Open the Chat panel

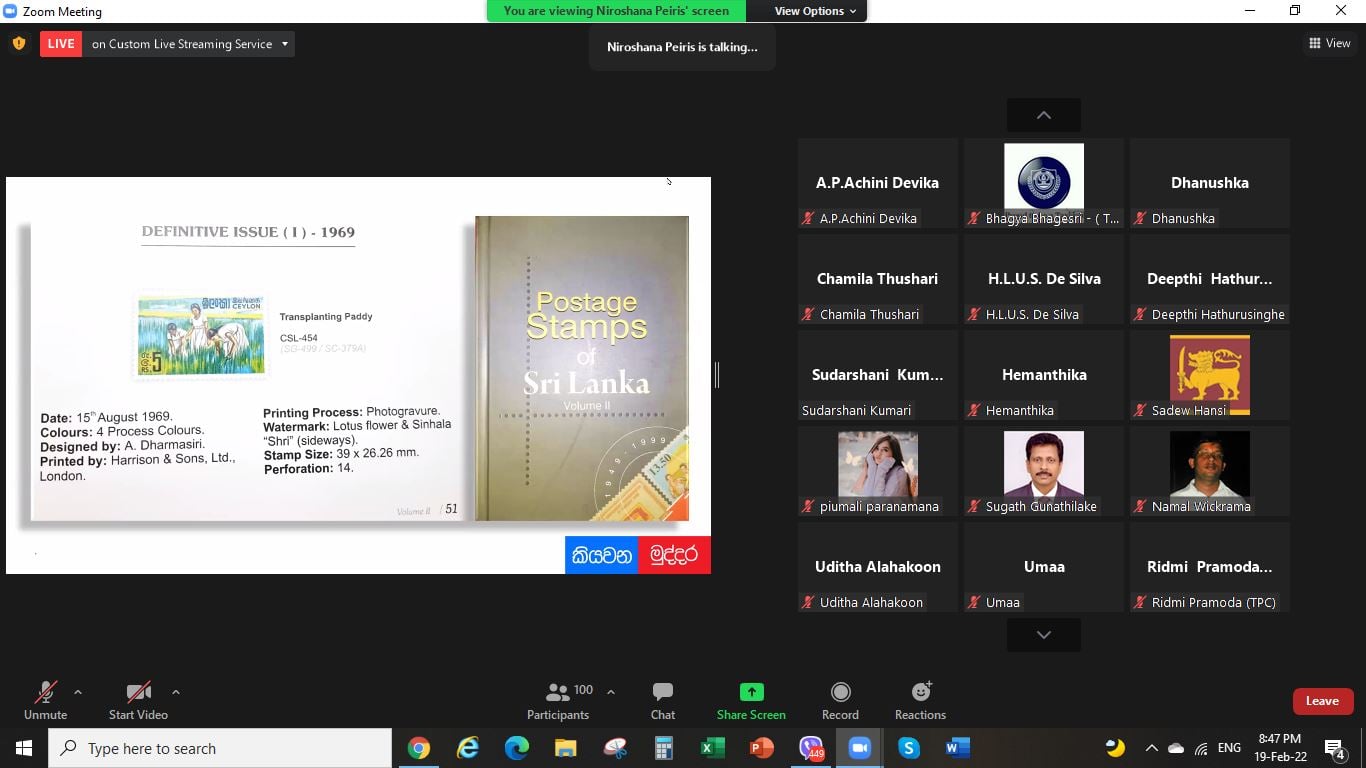662,700
